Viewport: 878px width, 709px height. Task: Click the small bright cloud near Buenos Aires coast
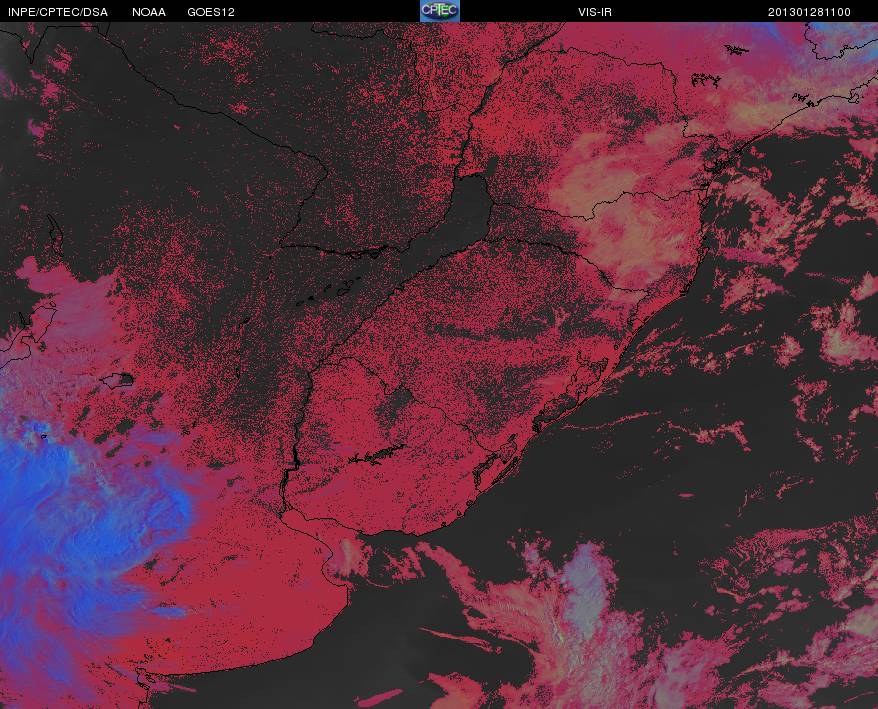point(348,557)
